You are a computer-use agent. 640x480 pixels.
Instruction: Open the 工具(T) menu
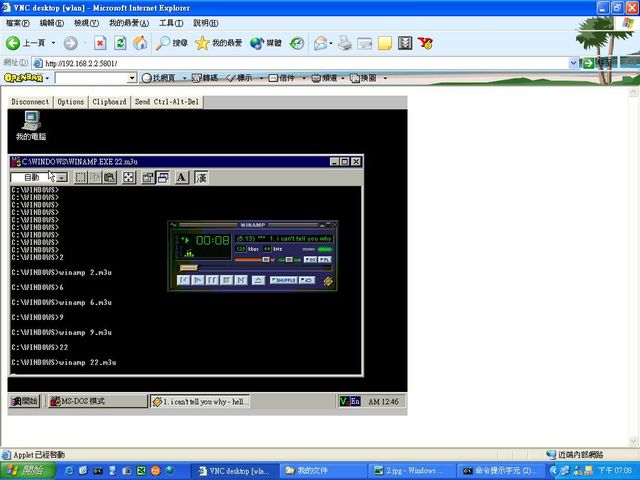coord(171,23)
